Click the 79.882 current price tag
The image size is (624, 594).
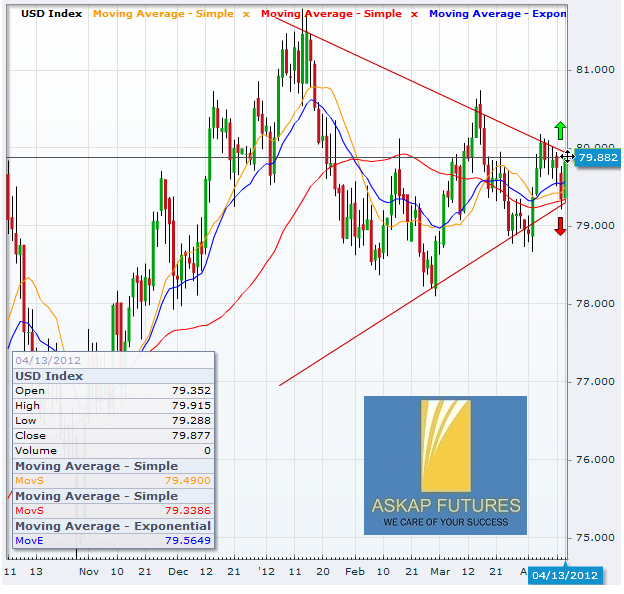598,157
